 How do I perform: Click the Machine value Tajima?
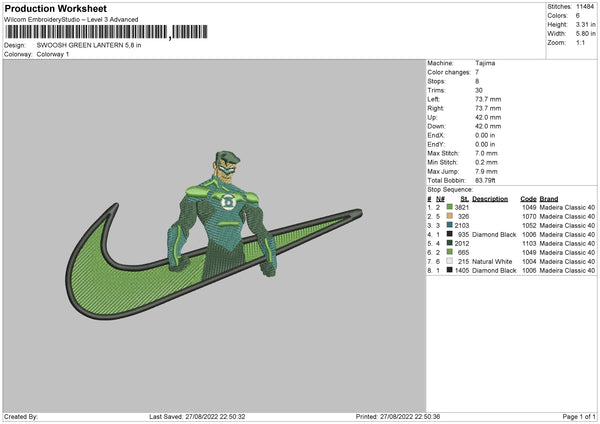486,63
